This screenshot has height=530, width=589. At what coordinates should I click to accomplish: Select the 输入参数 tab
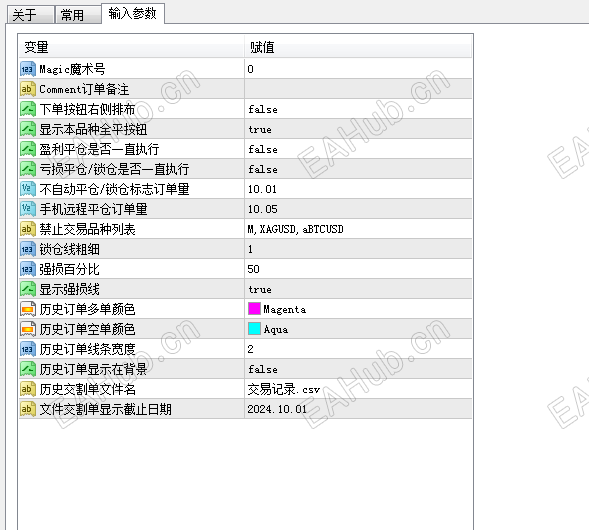tap(133, 14)
